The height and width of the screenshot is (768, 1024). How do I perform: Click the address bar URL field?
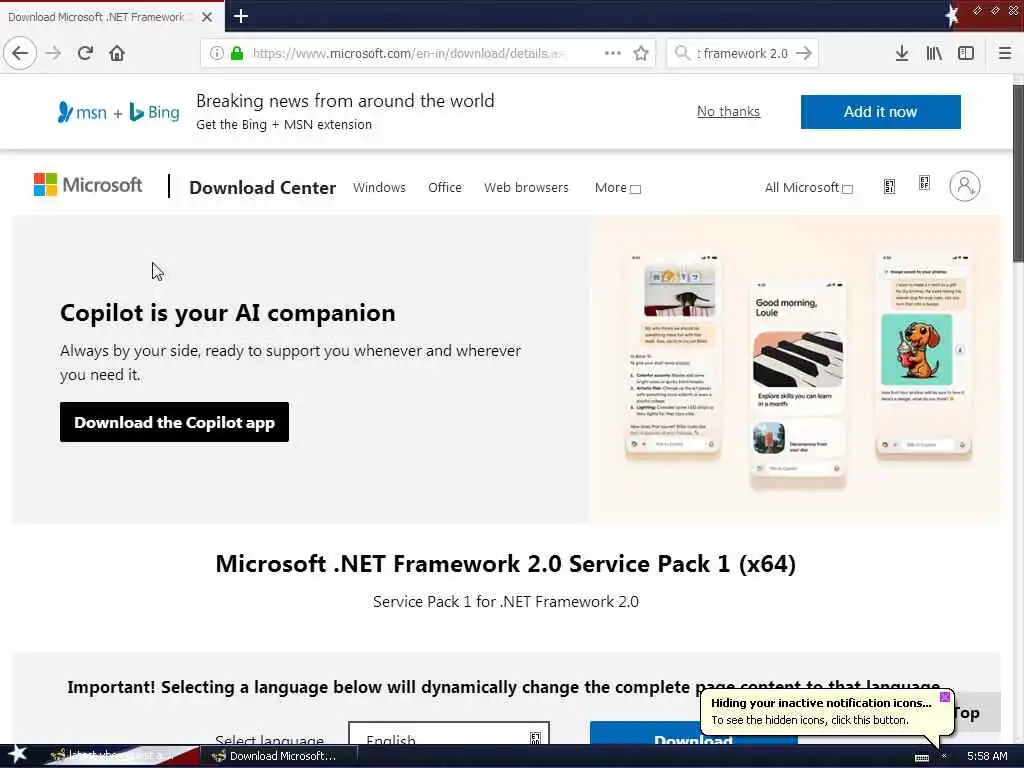pos(409,53)
